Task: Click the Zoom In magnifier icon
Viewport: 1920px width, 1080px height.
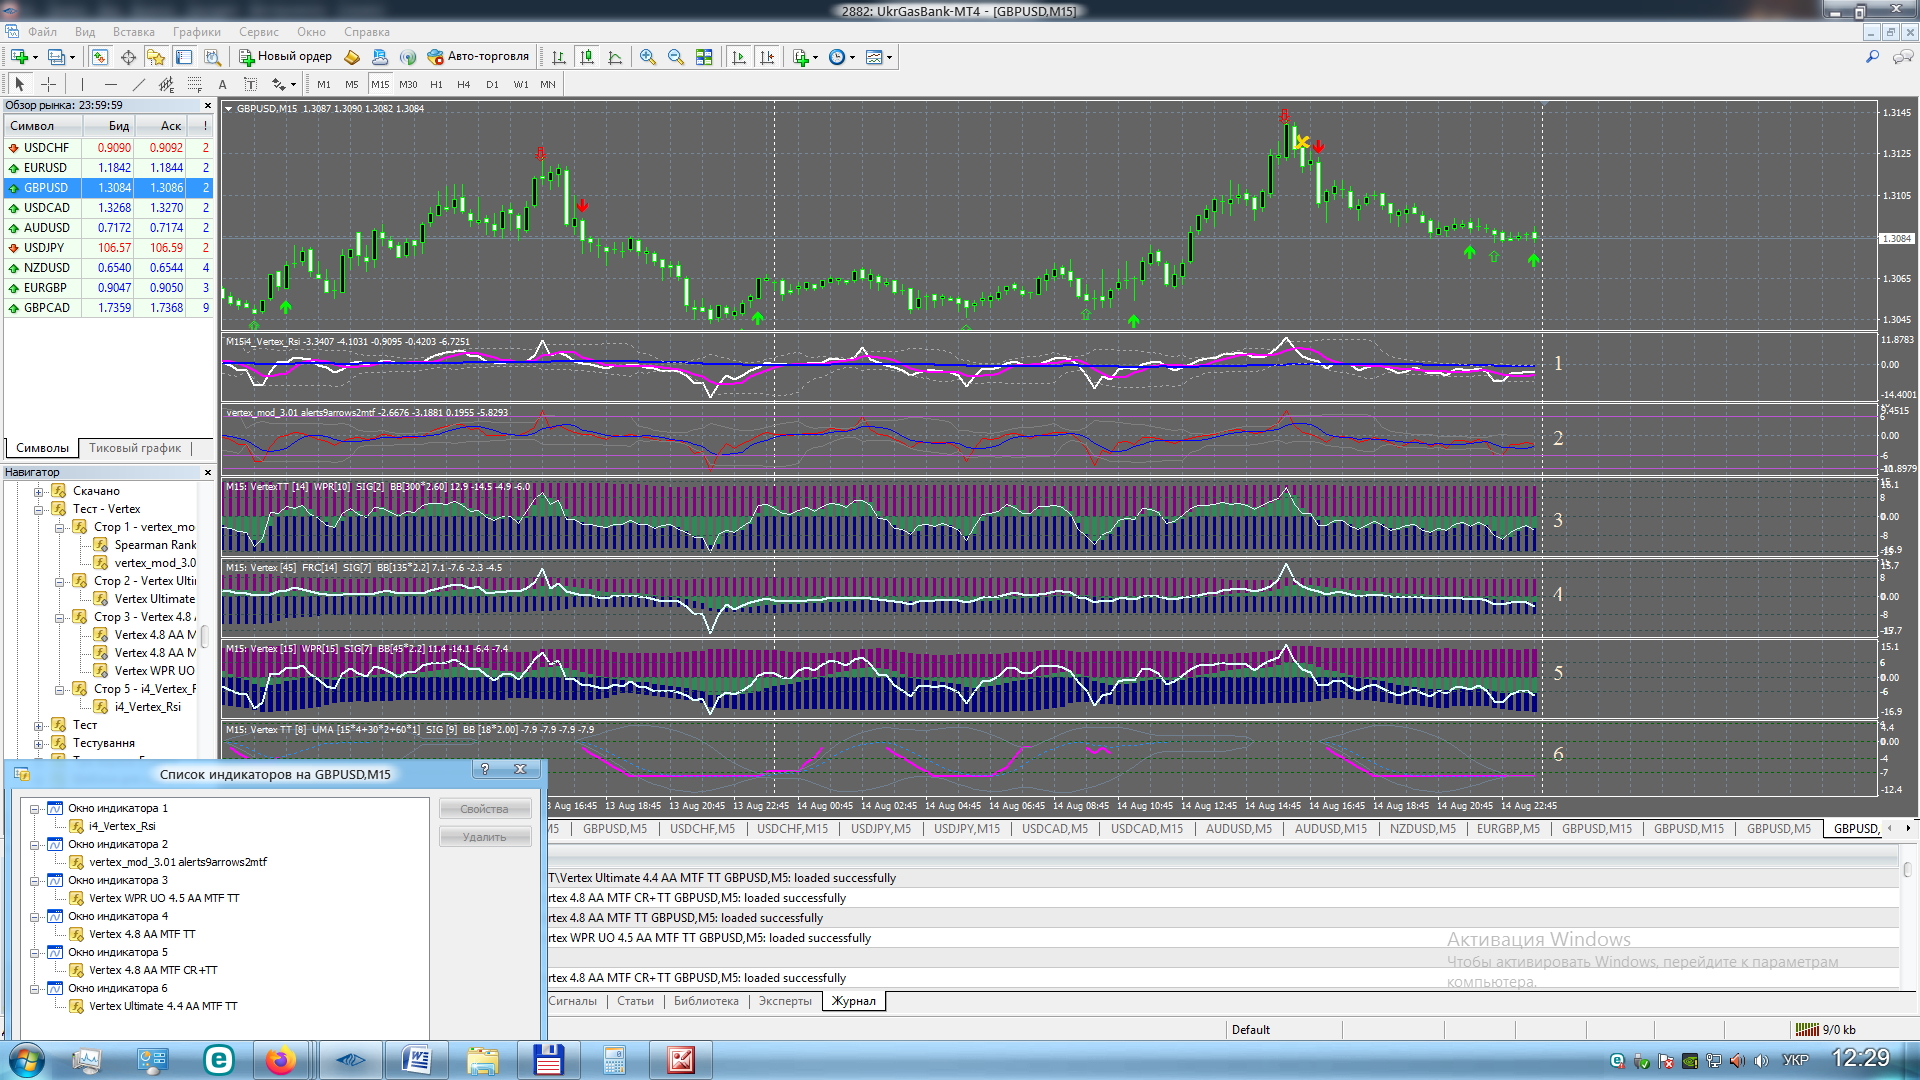Action: coord(648,57)
